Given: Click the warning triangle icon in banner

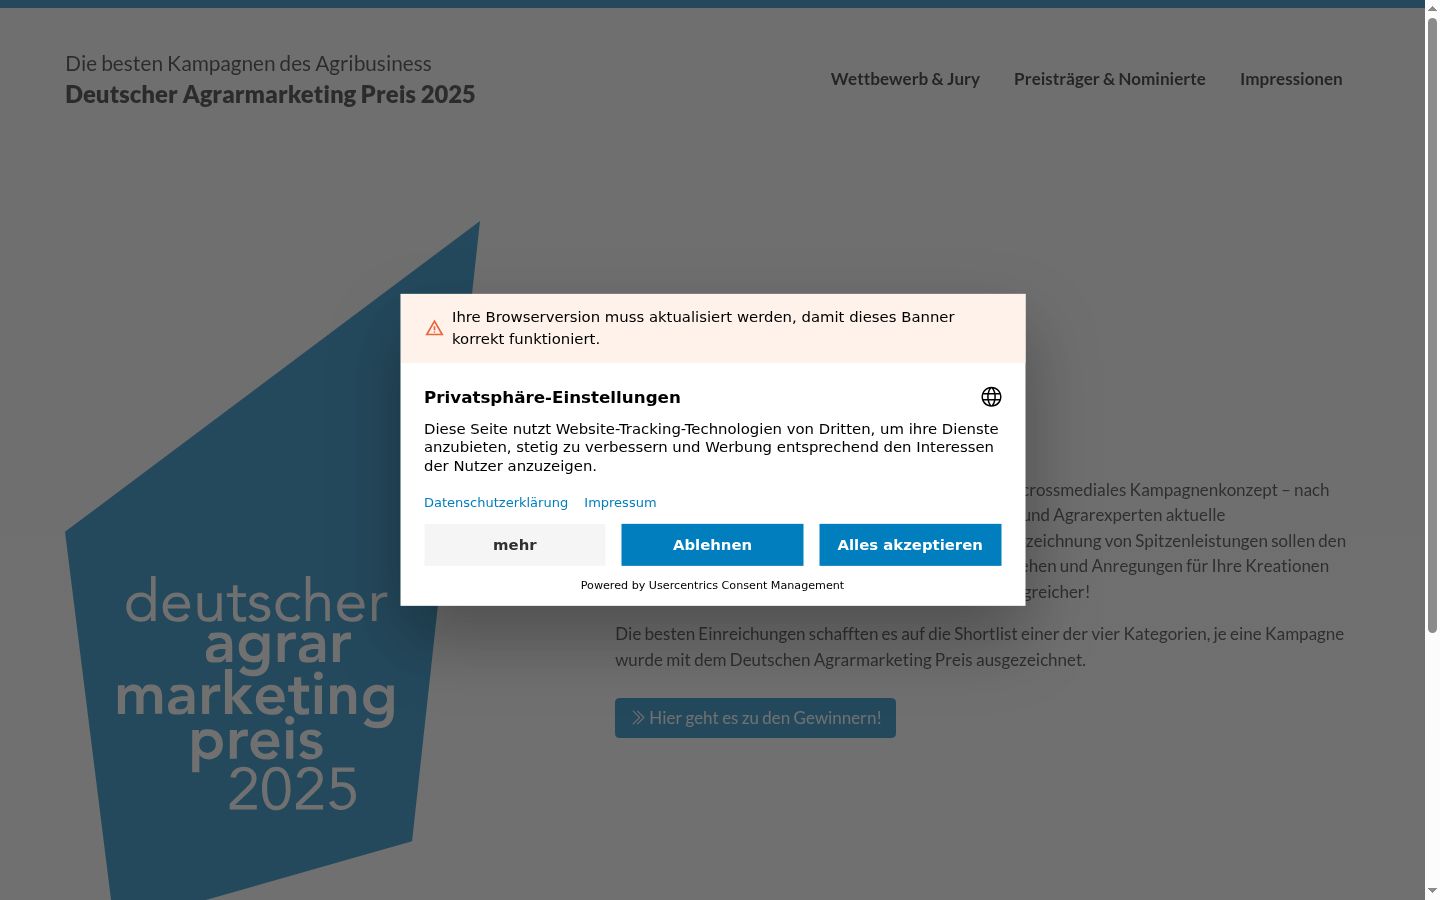Looking at the screenshot, I should (434, 328).
